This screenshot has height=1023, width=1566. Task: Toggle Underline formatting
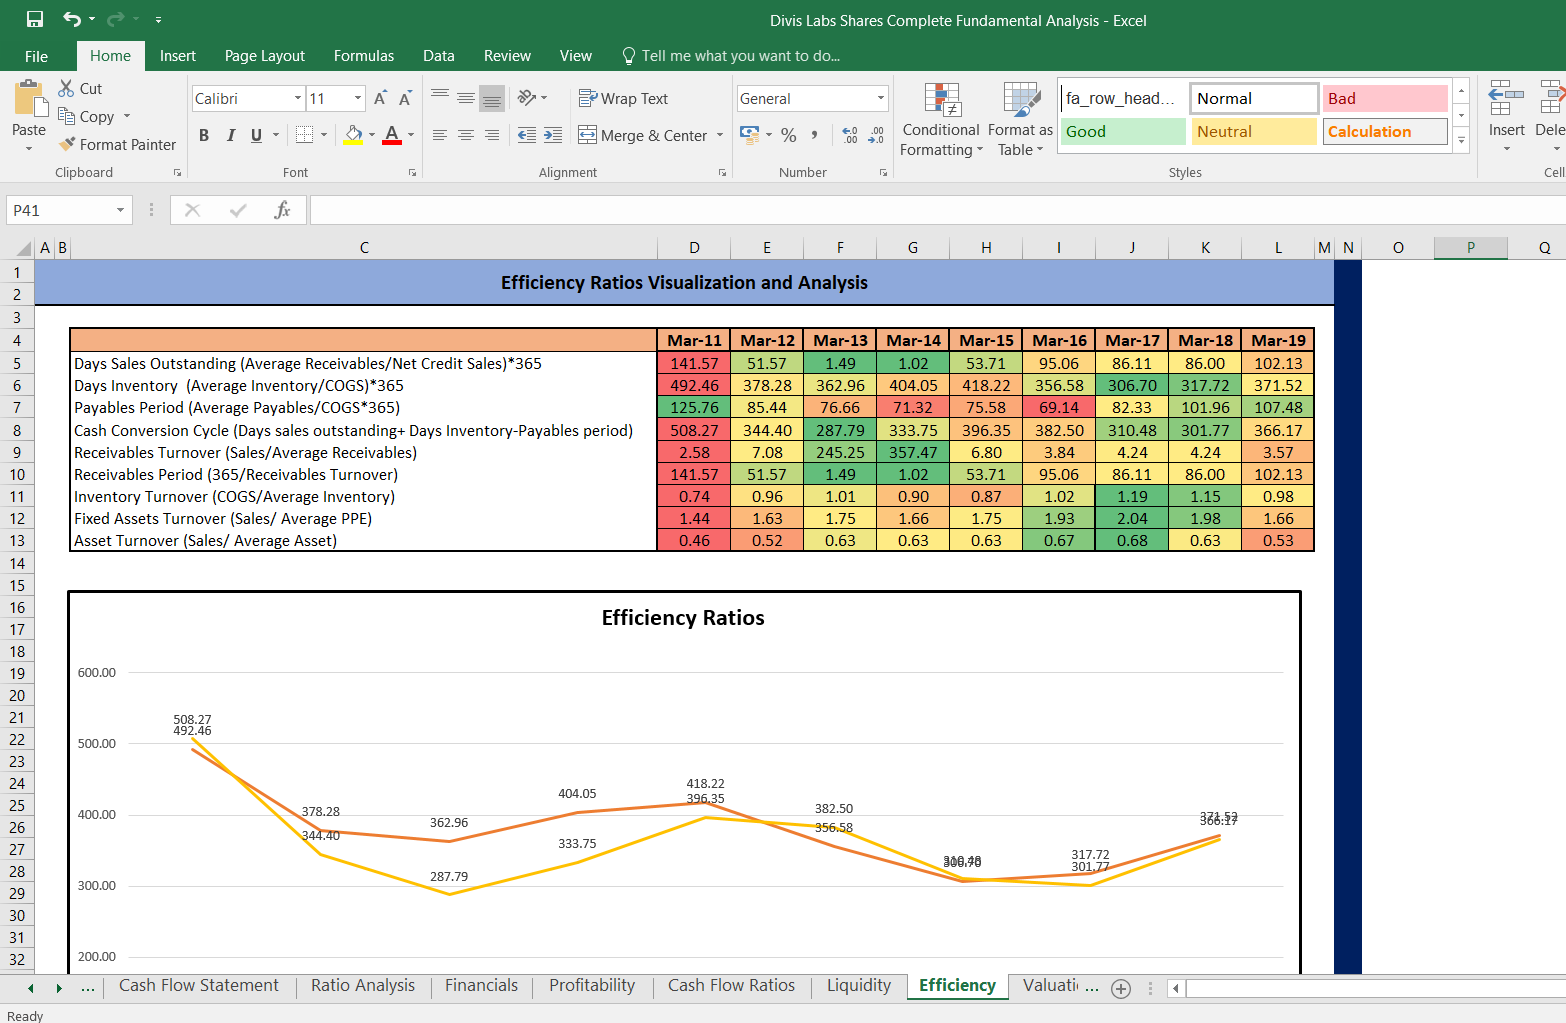point(256,135)
